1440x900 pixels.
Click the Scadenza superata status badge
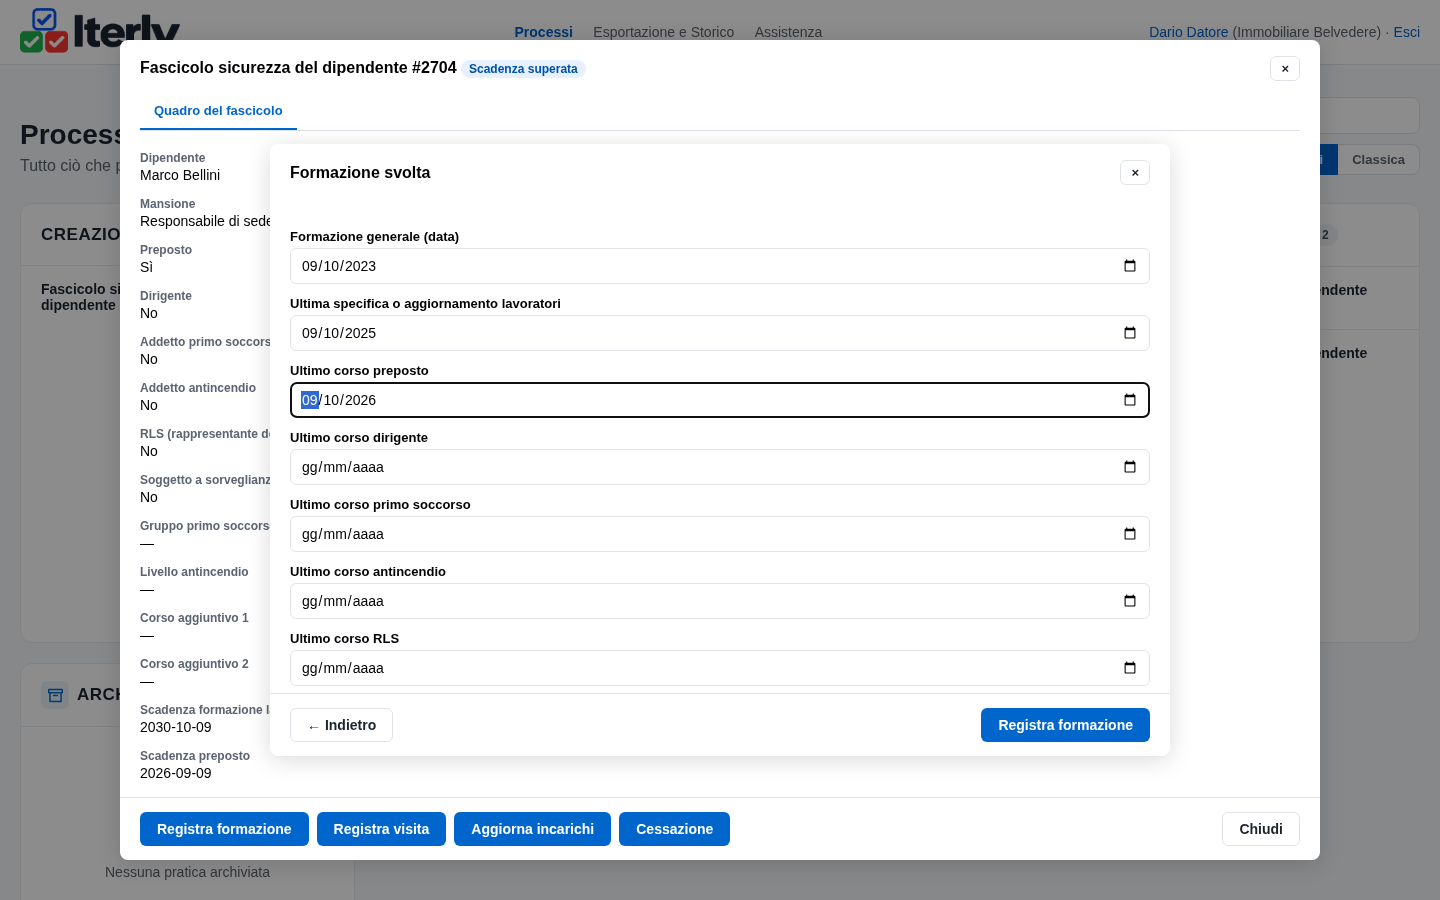tap(523, 69)
